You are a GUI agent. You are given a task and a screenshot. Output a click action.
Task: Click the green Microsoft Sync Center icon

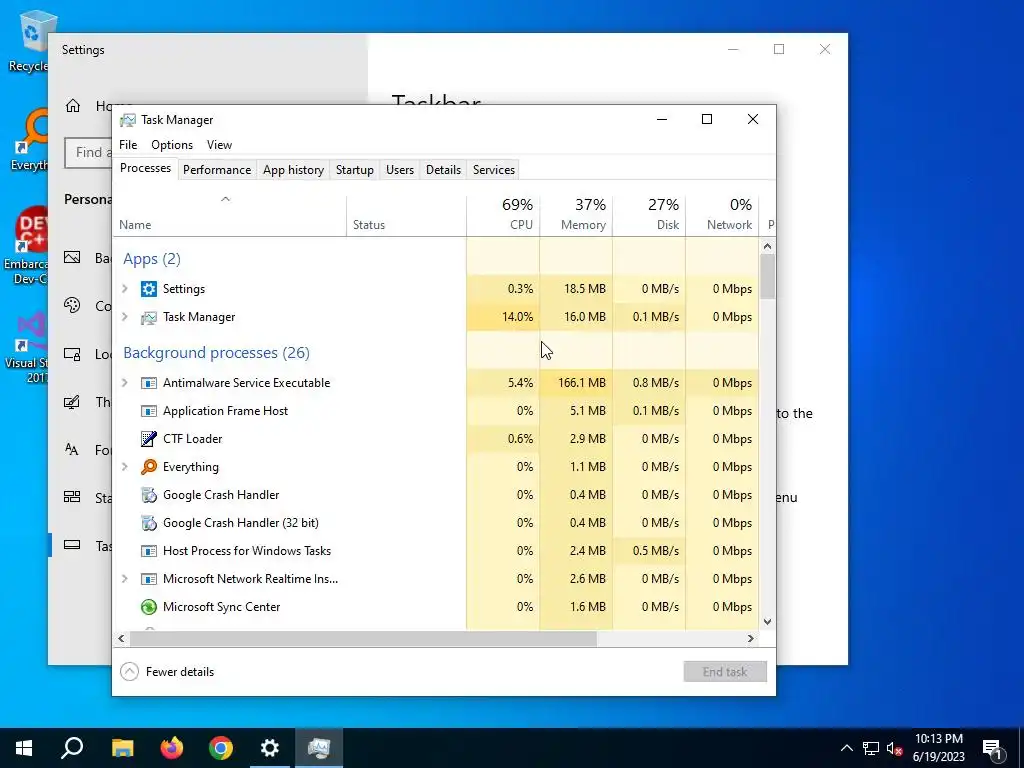(x=149, y=607)
